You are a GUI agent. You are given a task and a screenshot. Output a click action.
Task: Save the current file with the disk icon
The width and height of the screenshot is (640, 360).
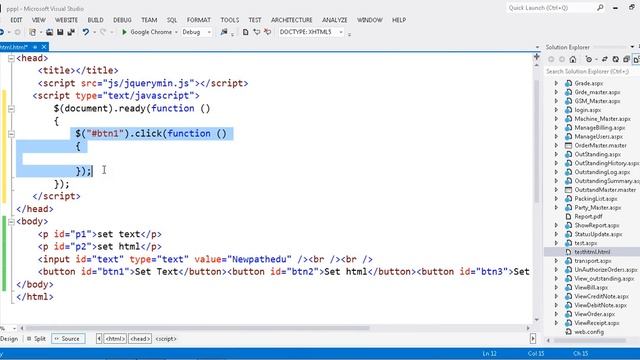click(x=60, y=32)
